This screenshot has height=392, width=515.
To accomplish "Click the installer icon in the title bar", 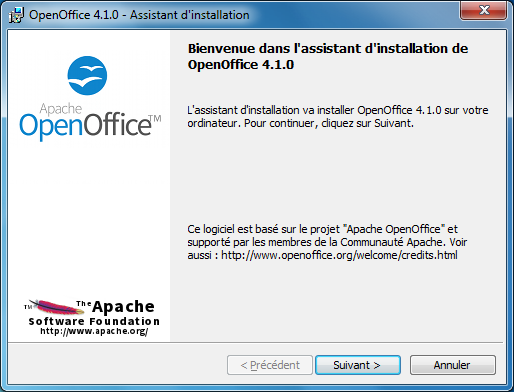I will (x=16, y=15).
